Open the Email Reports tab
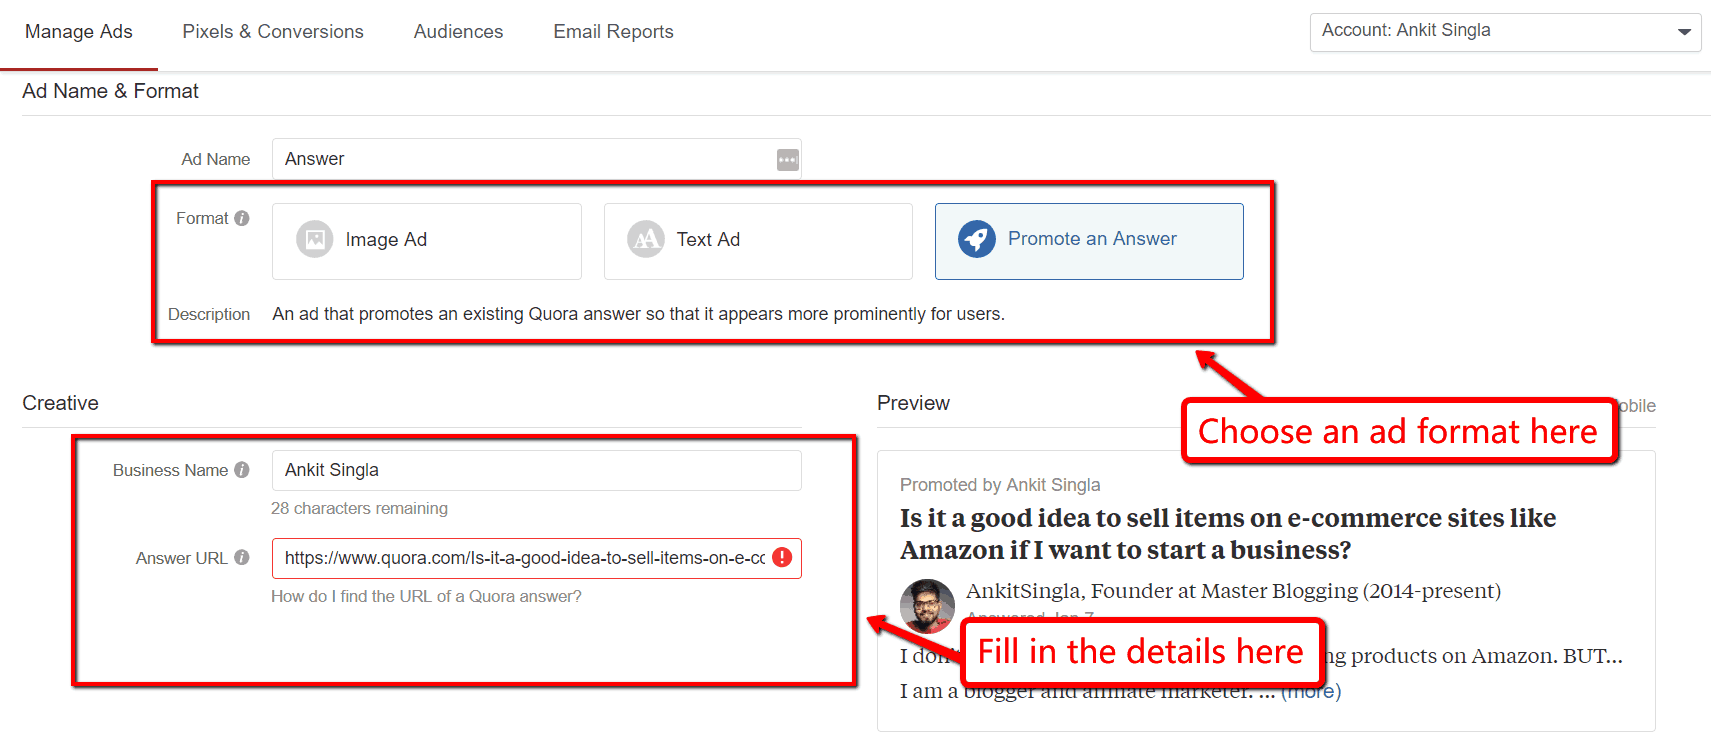Image resolution: width=1711 pixels, height=748 pixels. (x=613, y=32)
